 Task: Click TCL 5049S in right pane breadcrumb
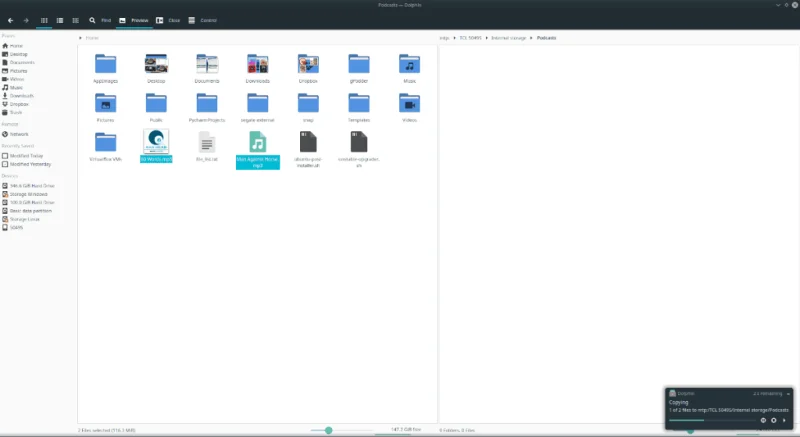coord(470,38)
